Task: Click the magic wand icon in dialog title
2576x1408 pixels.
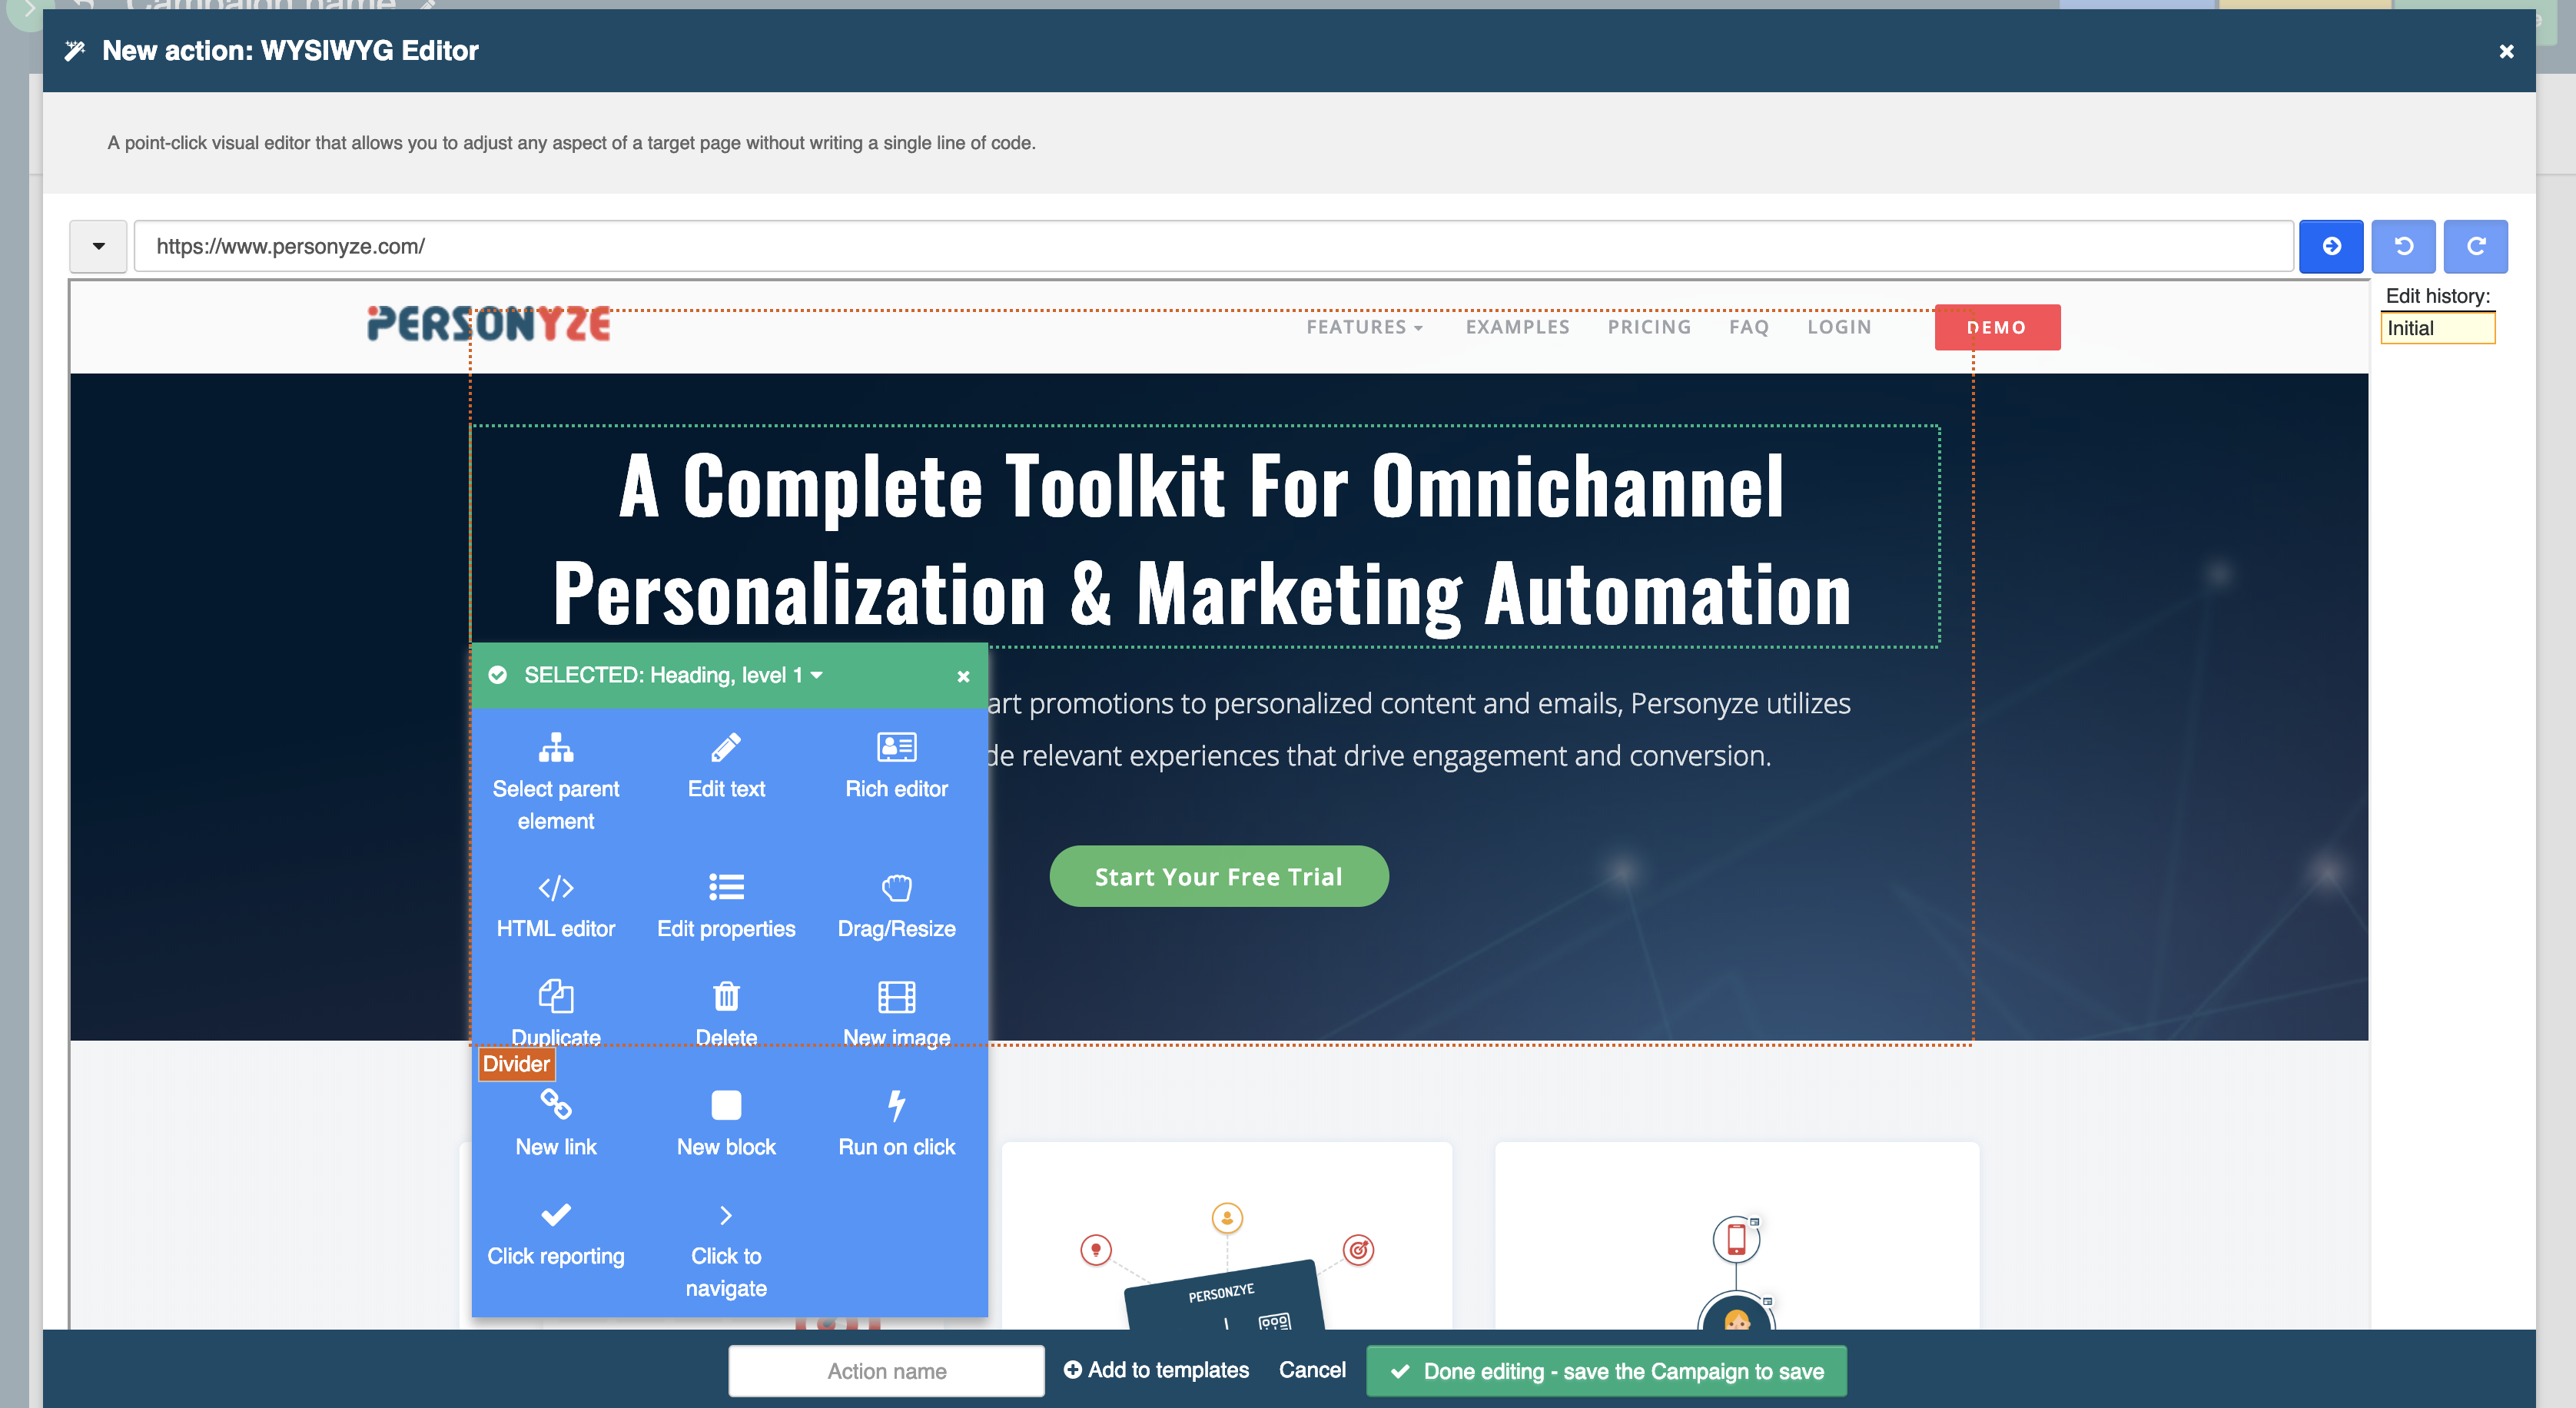Action: click(x=75, y=51)
